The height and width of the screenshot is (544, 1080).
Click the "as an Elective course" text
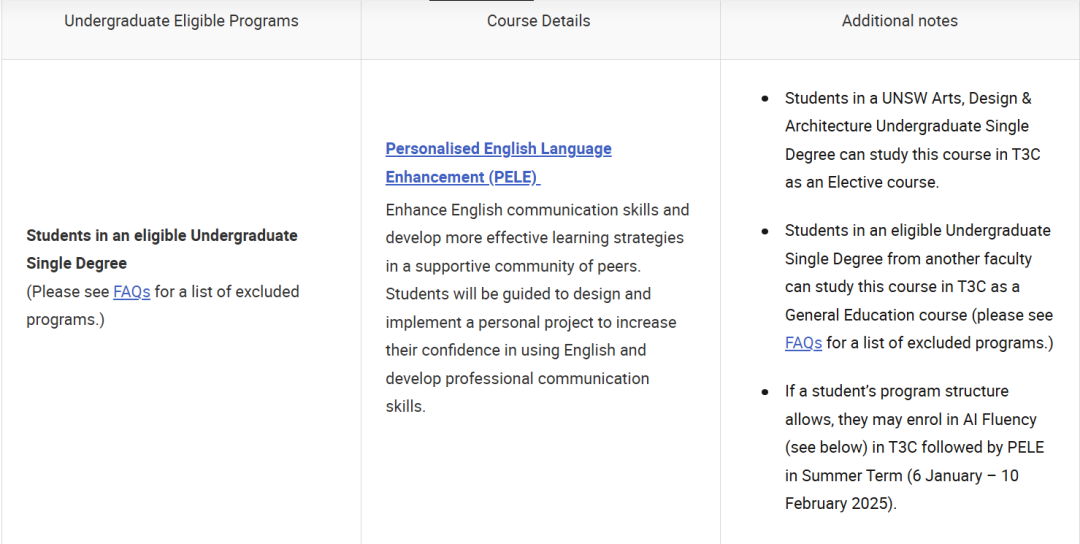pos(862,183)
